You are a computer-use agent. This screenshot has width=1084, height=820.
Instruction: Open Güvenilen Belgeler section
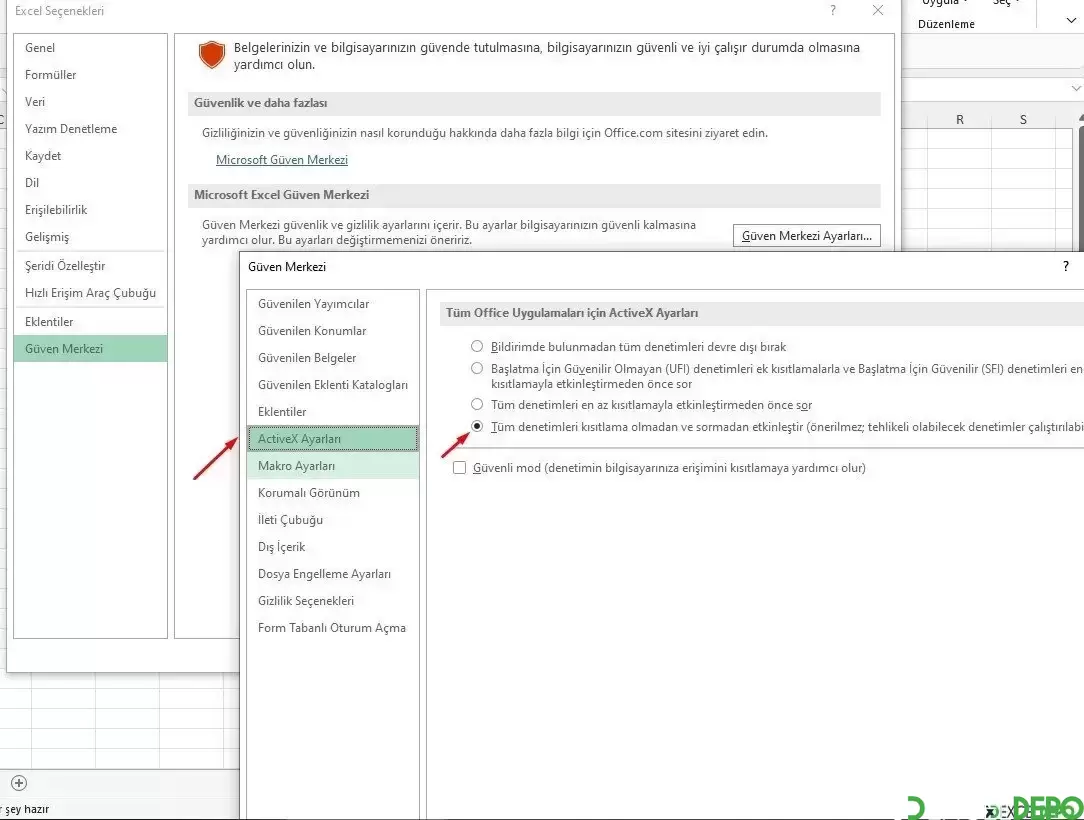click(x=333, y=357)
